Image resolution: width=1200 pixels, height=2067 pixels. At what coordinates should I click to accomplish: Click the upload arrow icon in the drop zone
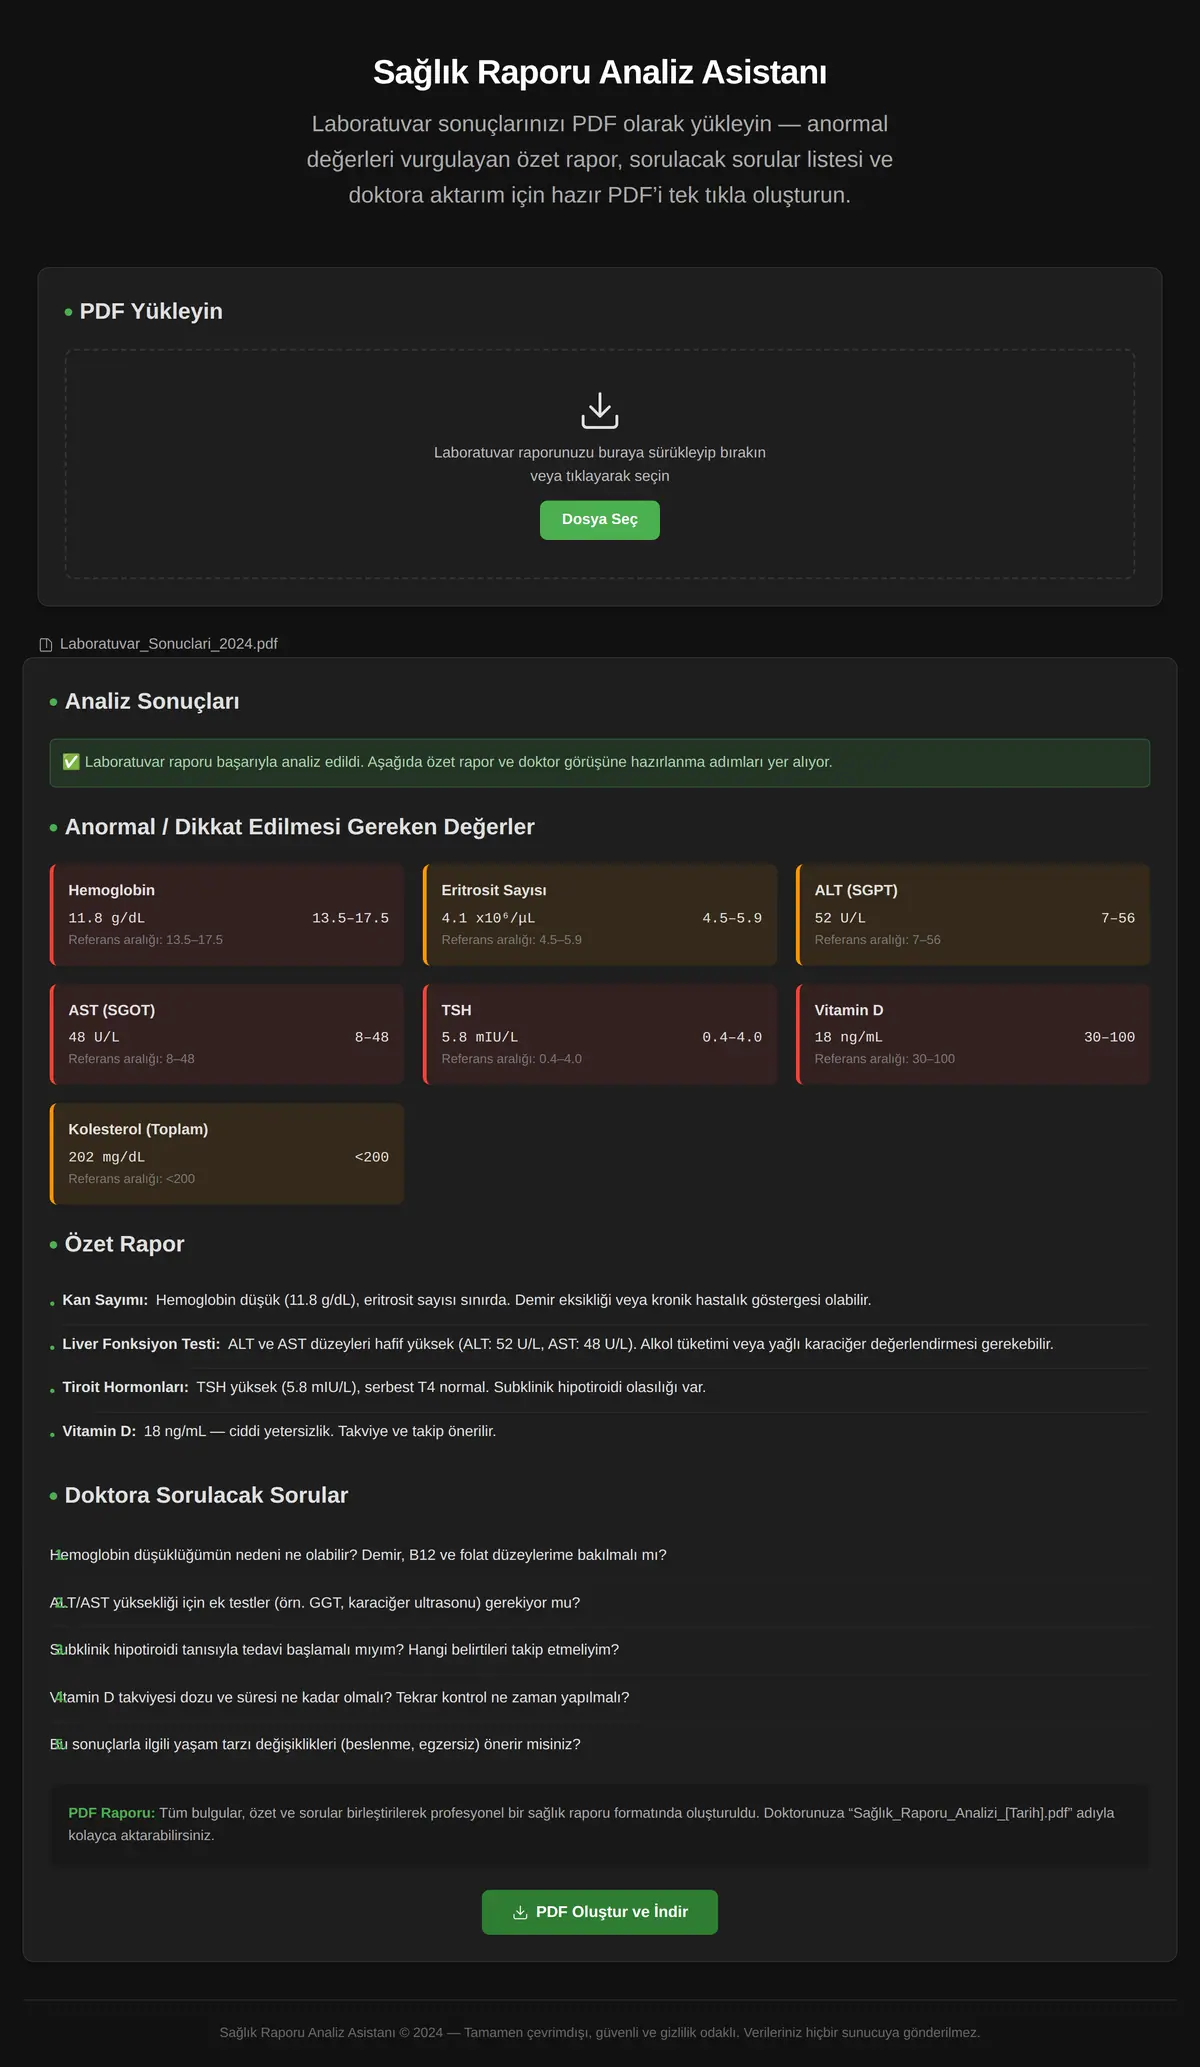click(x=600, y=410)
